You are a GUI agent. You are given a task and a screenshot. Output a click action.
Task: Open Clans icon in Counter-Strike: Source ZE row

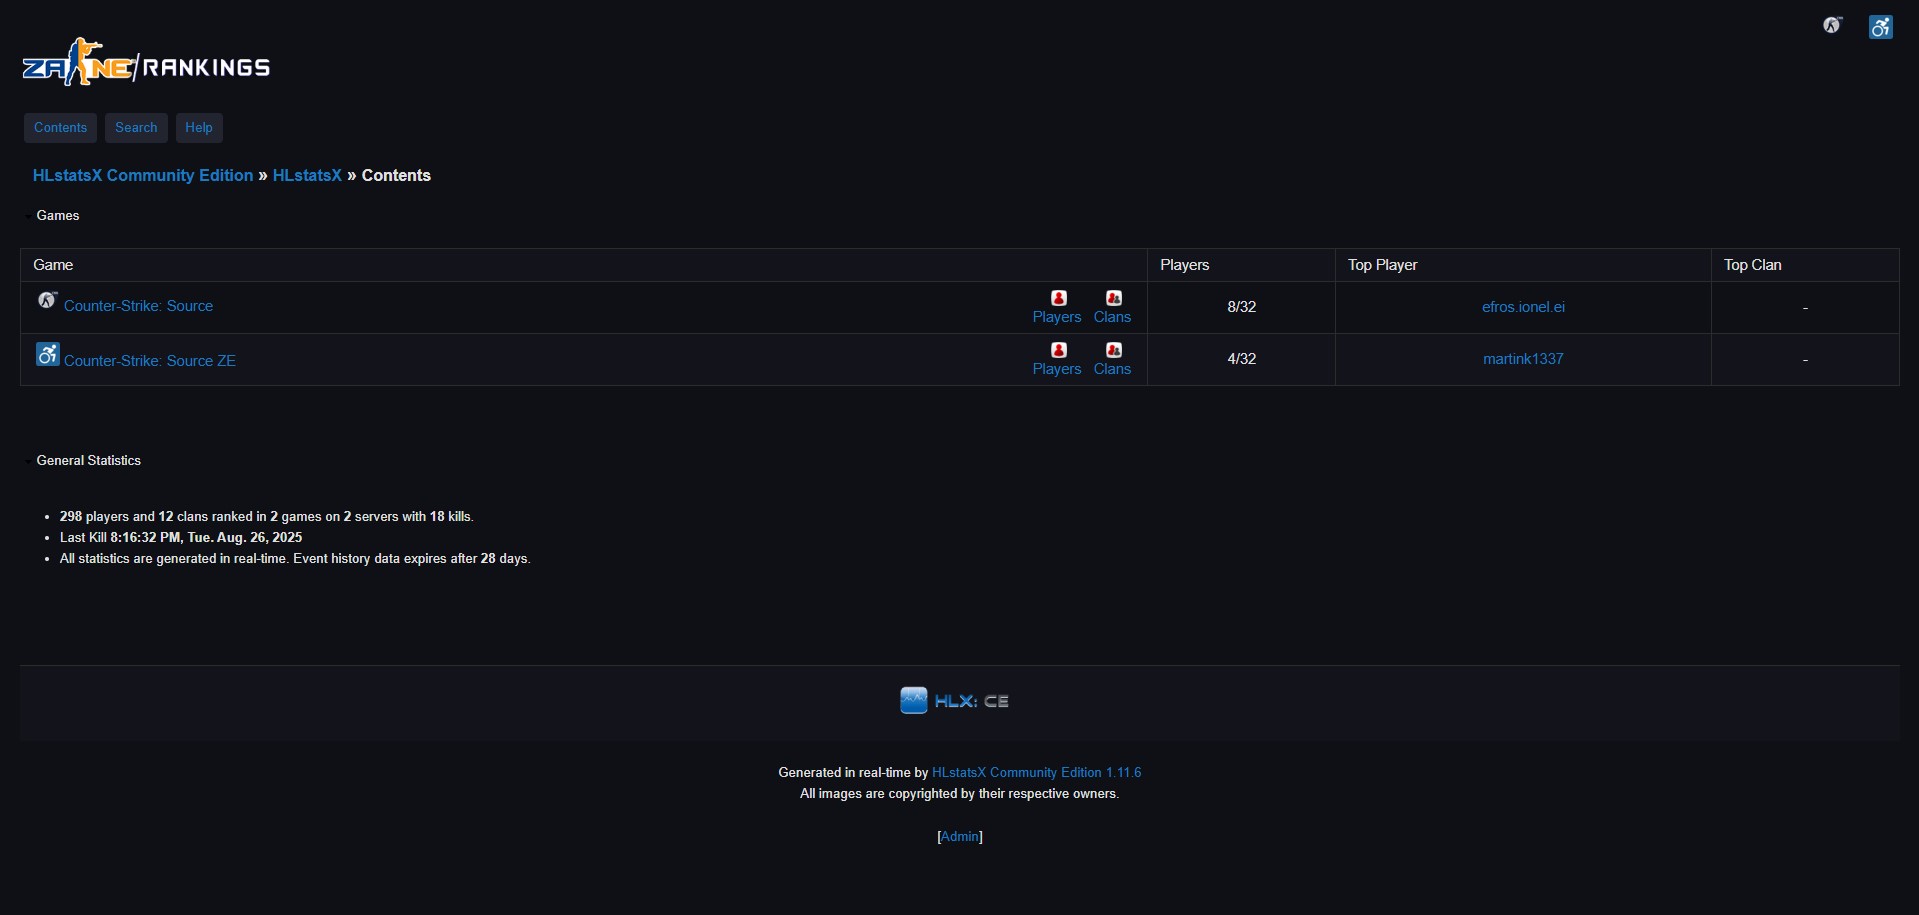coord(1113,350)
